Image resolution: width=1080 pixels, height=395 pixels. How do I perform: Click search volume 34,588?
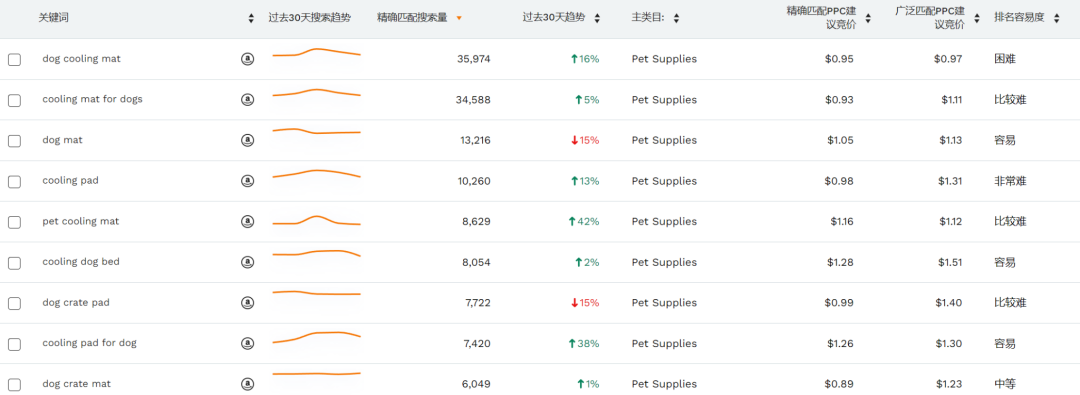(473, 100)
